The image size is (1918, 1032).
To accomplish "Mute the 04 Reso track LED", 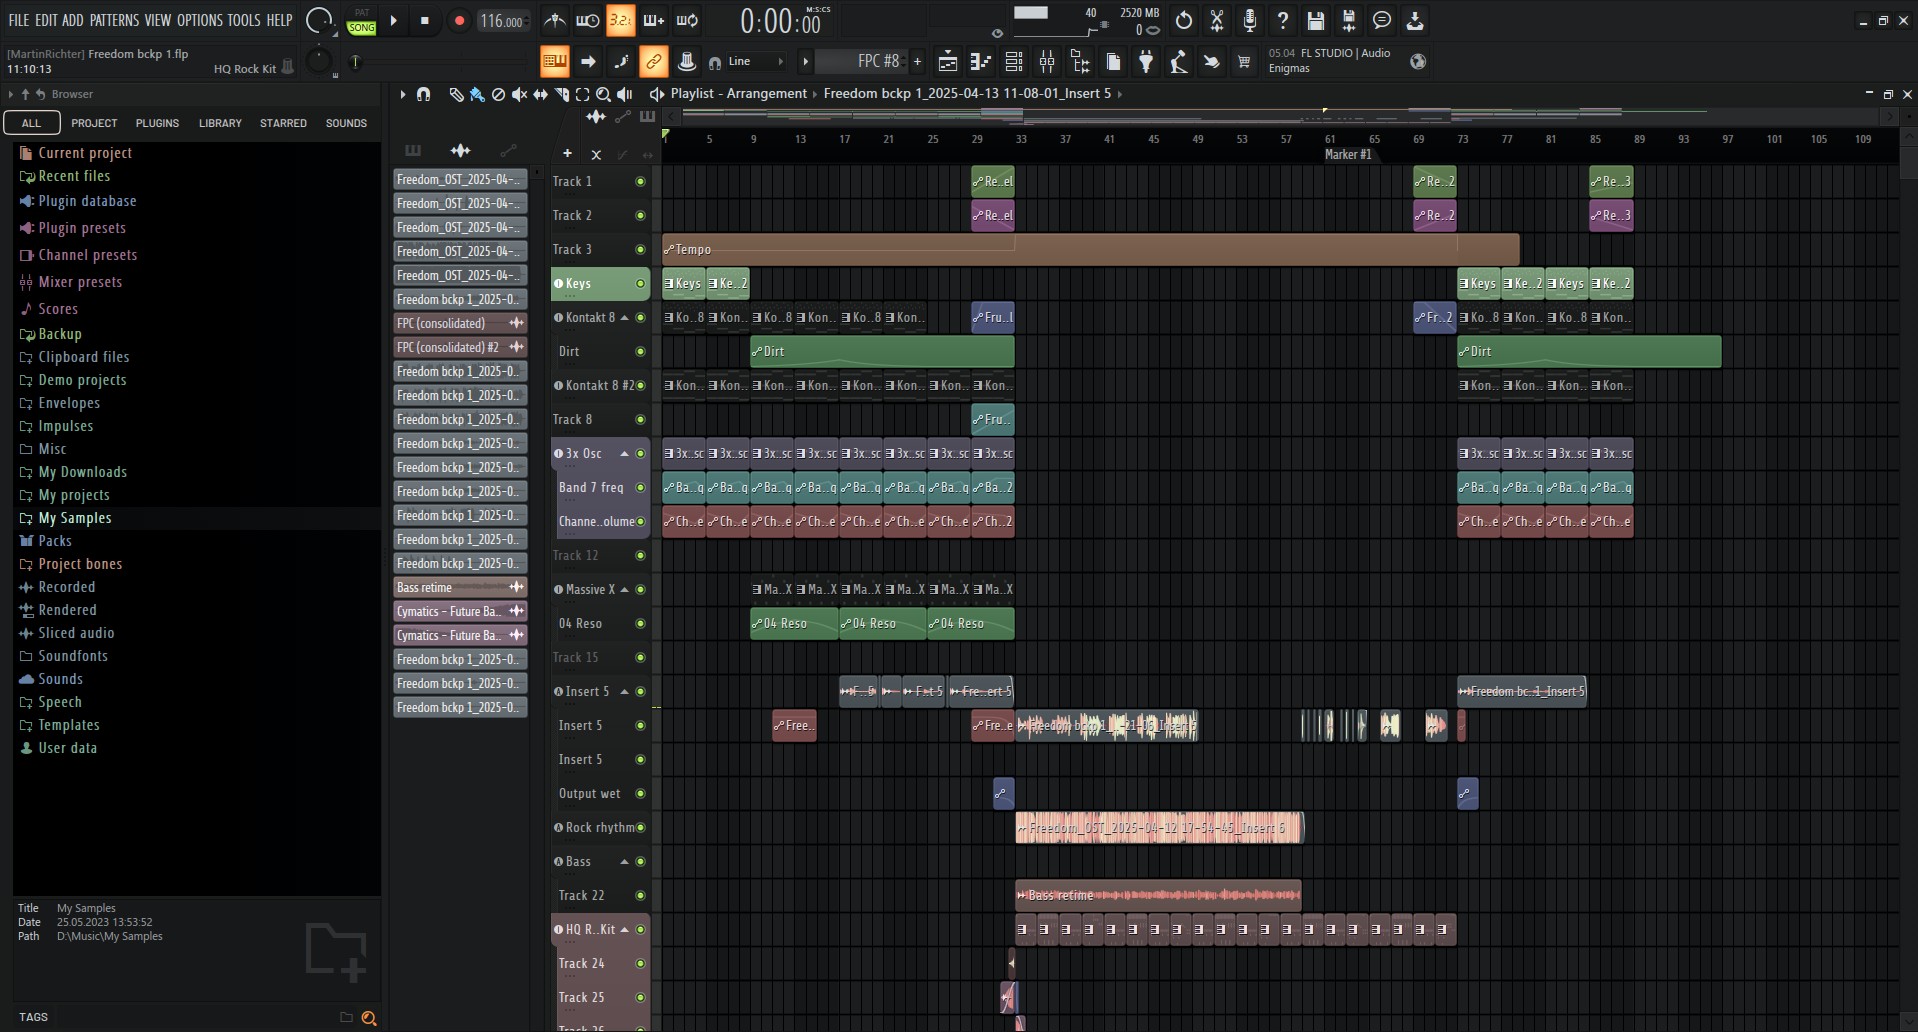I will 640,624.
